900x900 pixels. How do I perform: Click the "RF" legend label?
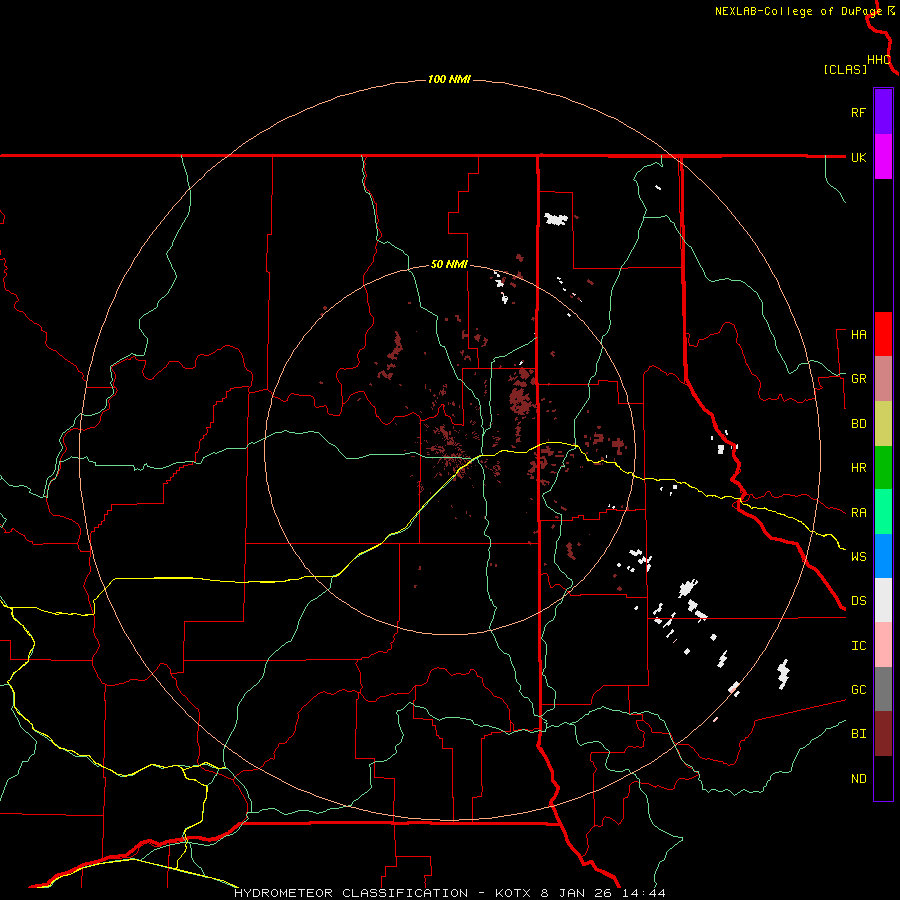[858, 112]
